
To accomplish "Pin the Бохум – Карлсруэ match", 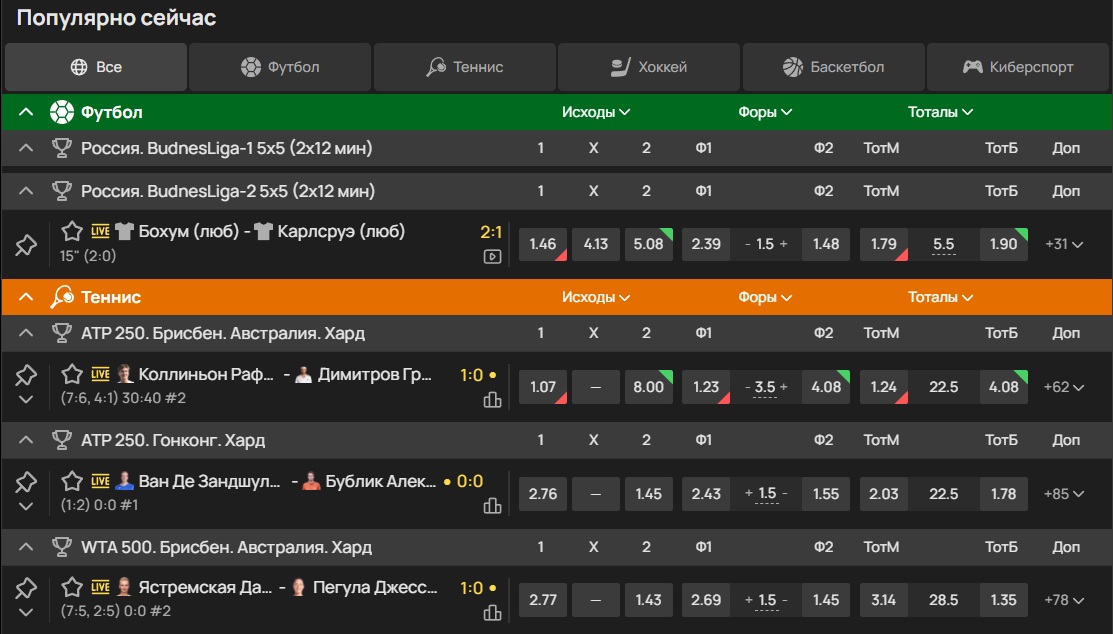I will 25,244.
